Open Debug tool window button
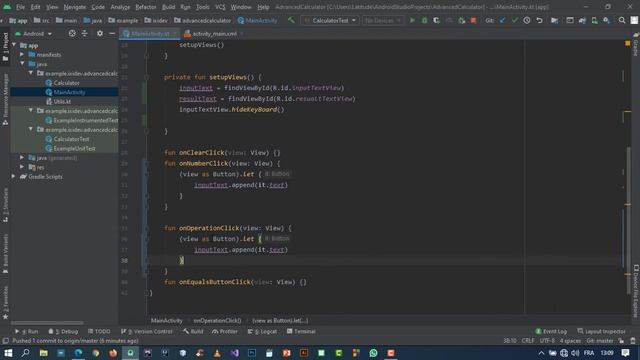Viewport: 640px width, 360px height. [64, 331]
